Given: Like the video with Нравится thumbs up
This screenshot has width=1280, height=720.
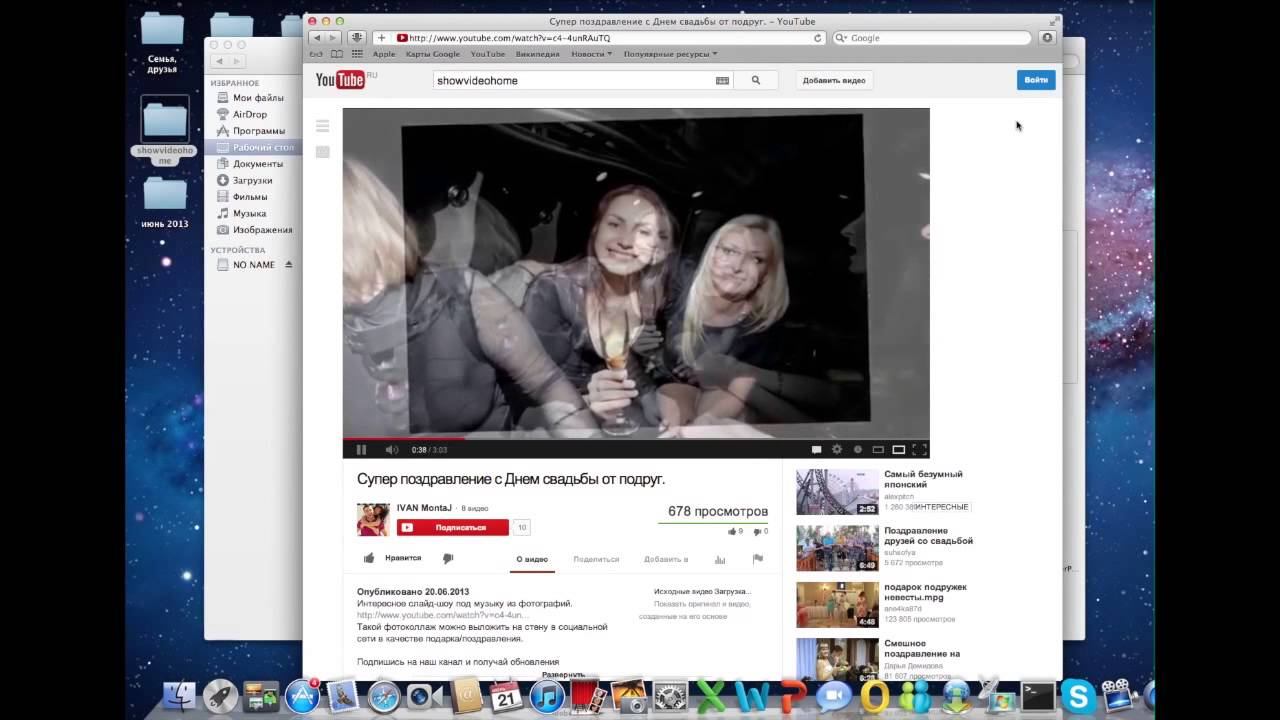Looking at the screenshot, I should pos(393,558).
